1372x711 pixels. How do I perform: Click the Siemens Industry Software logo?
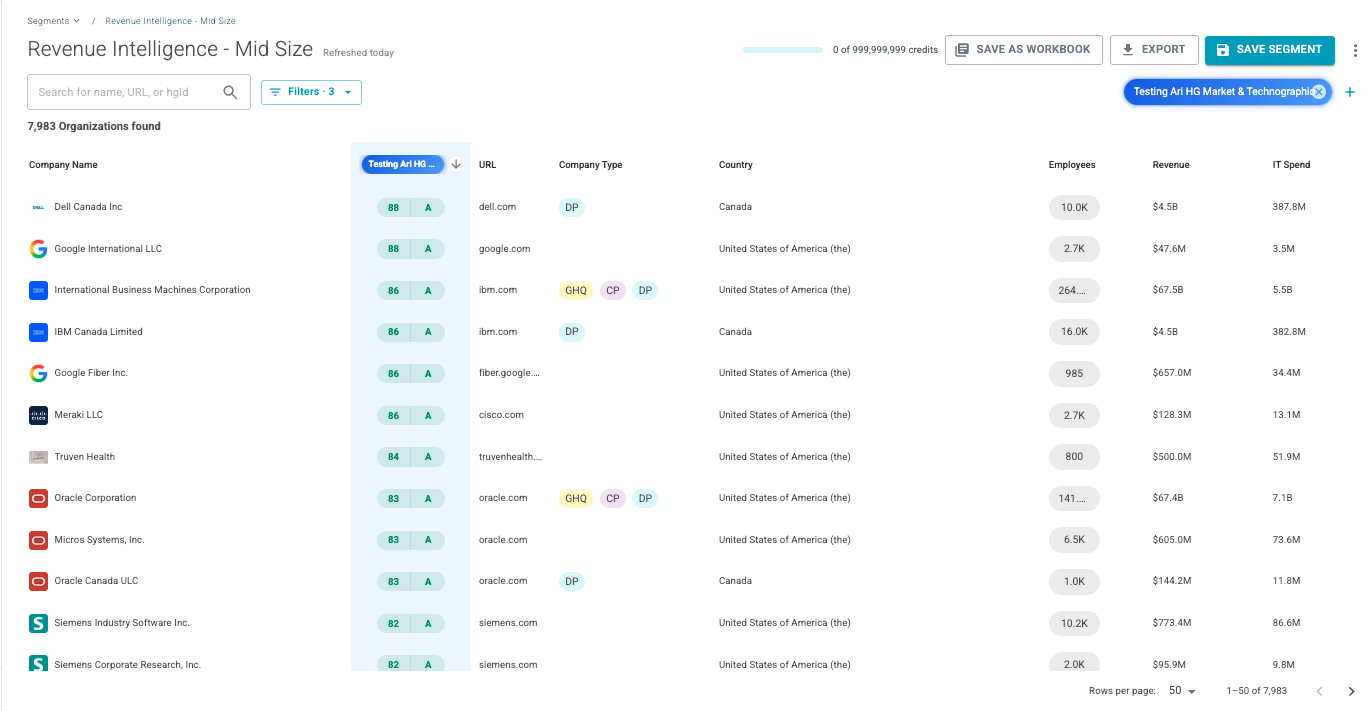pyautogui.click(x=38, y=623)
